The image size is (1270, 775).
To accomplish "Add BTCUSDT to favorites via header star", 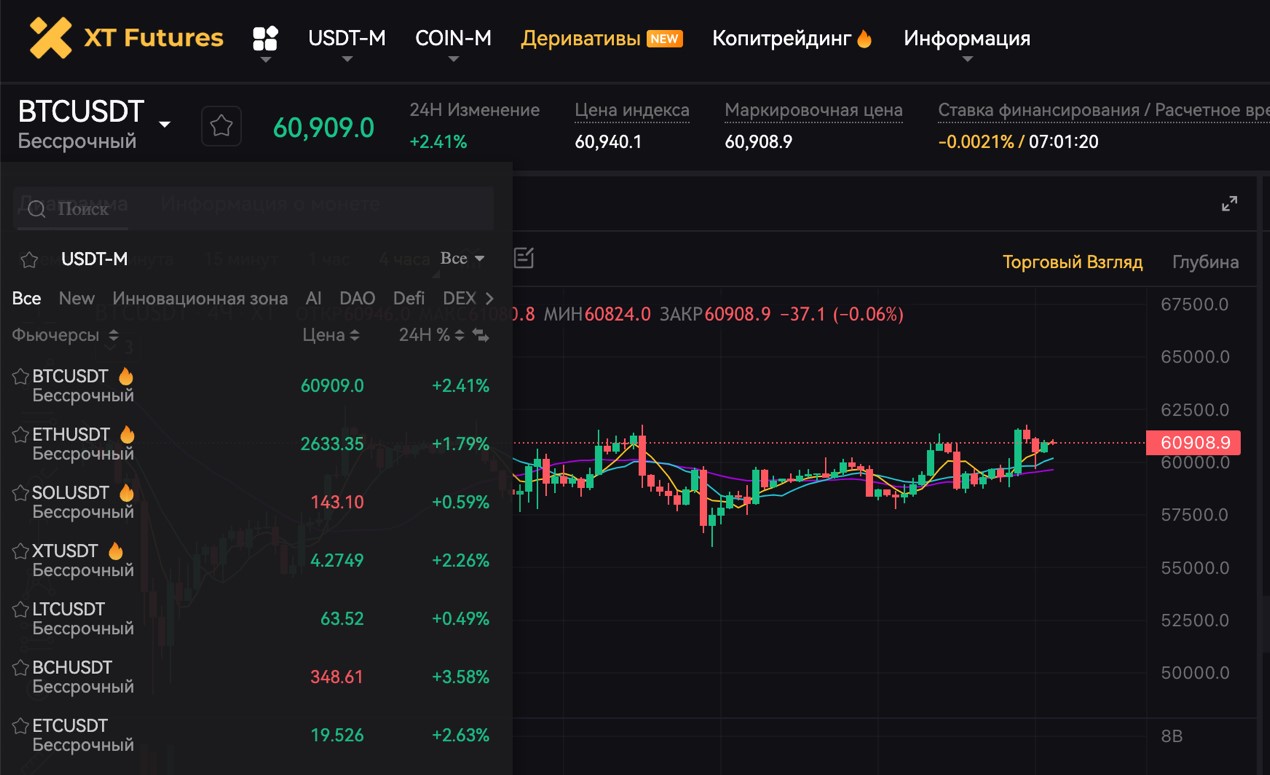I will (x=221, y=127).
